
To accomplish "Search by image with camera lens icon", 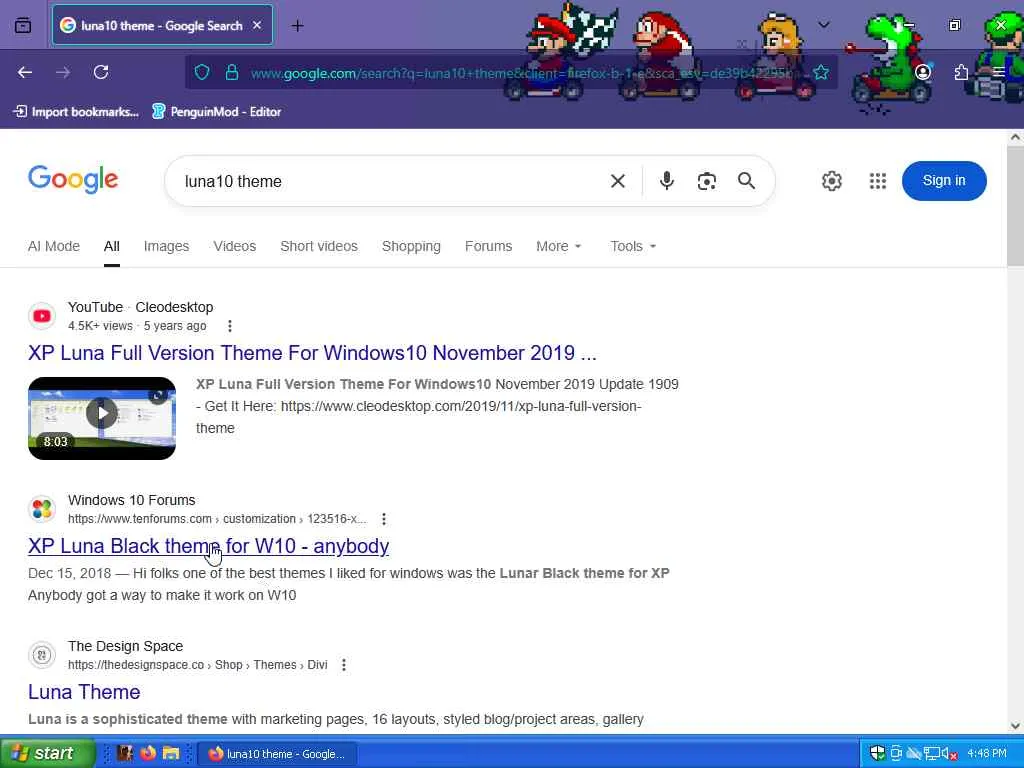I will [707, 181].
